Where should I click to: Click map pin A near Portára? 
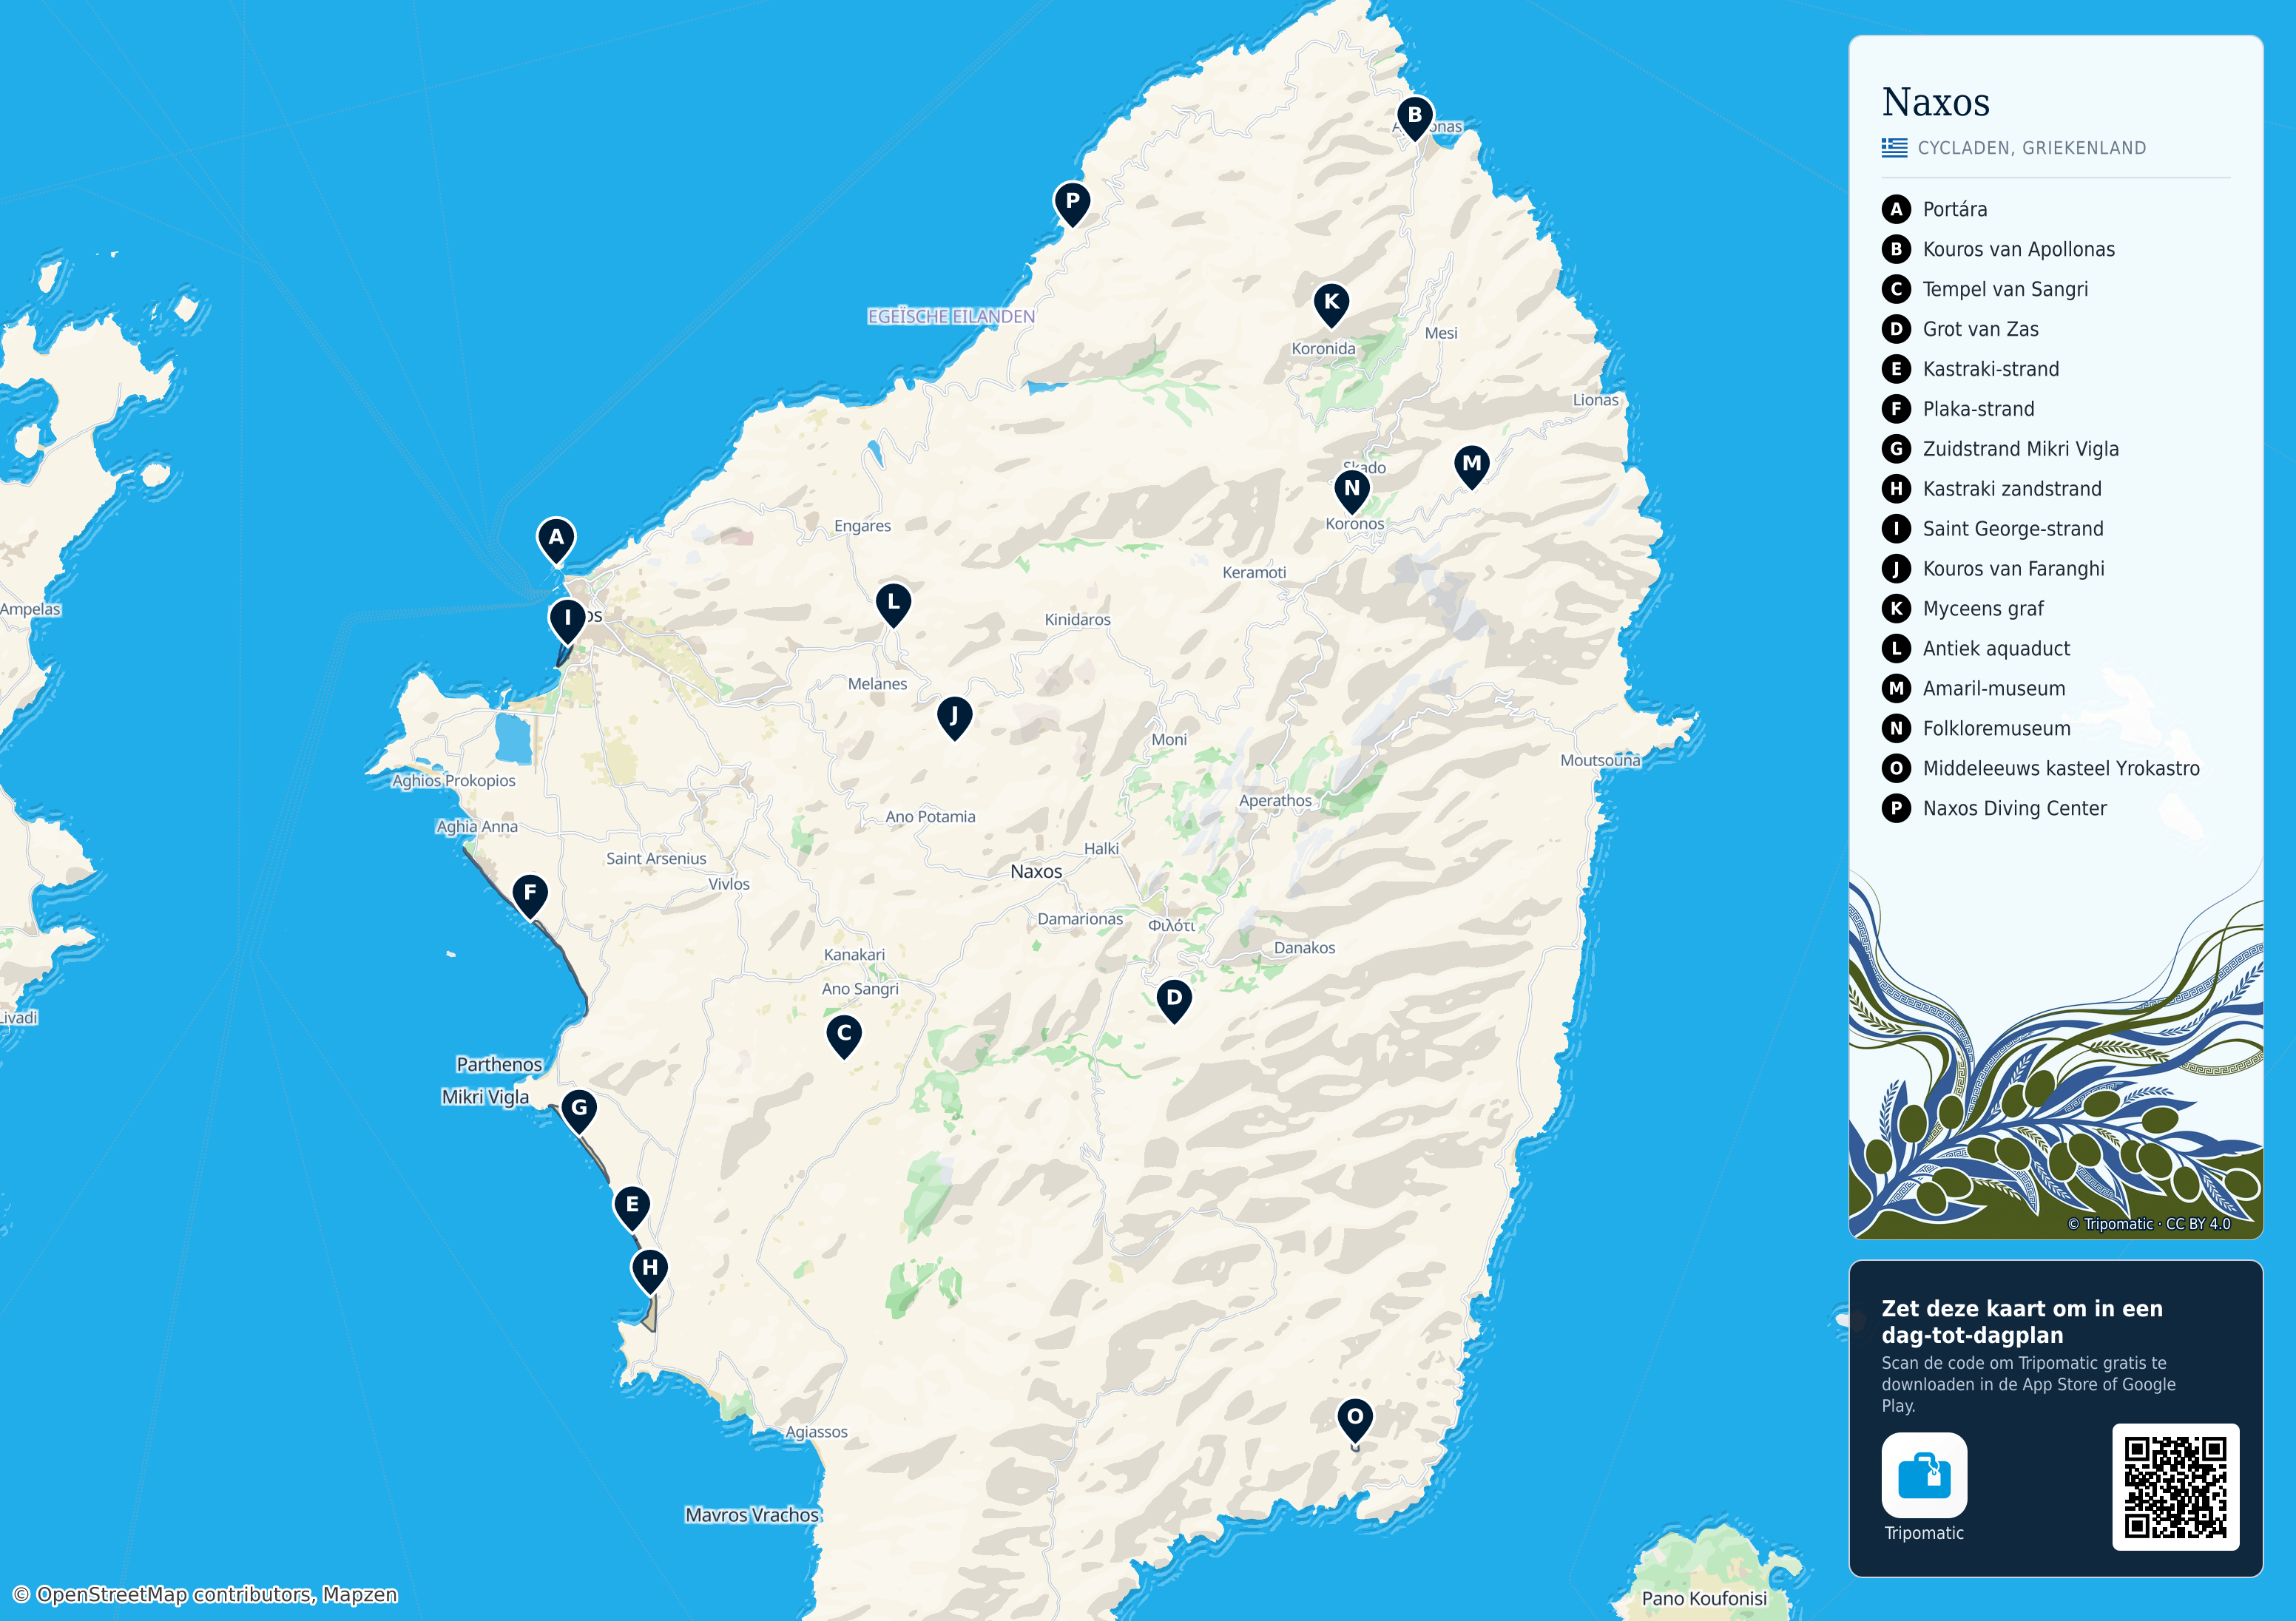click(556, 540)
